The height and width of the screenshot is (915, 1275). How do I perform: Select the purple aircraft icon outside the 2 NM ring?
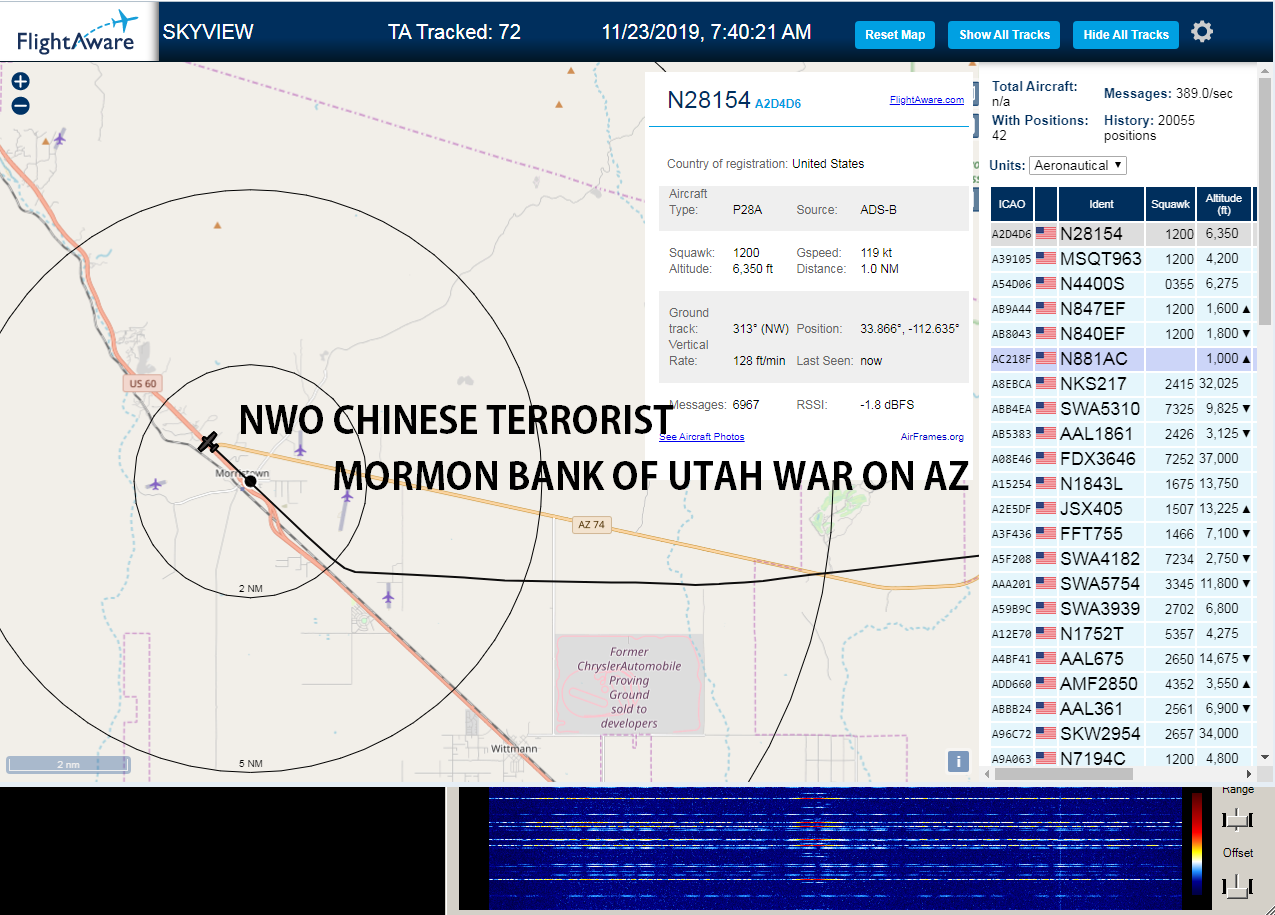pyautogui.click(x=388, y=597)
